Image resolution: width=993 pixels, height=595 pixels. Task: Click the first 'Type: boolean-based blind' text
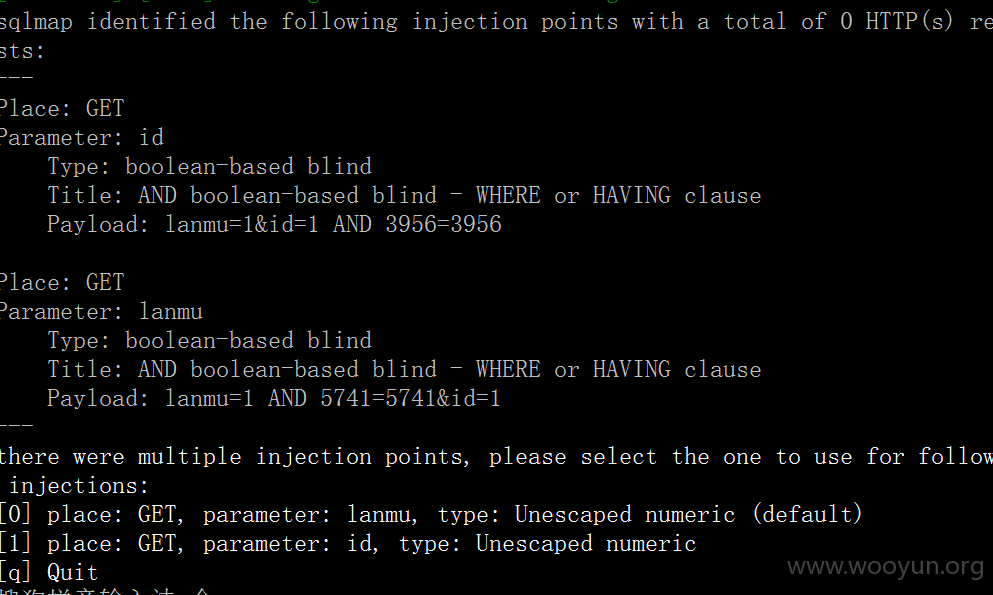click(x=210, y=166)
